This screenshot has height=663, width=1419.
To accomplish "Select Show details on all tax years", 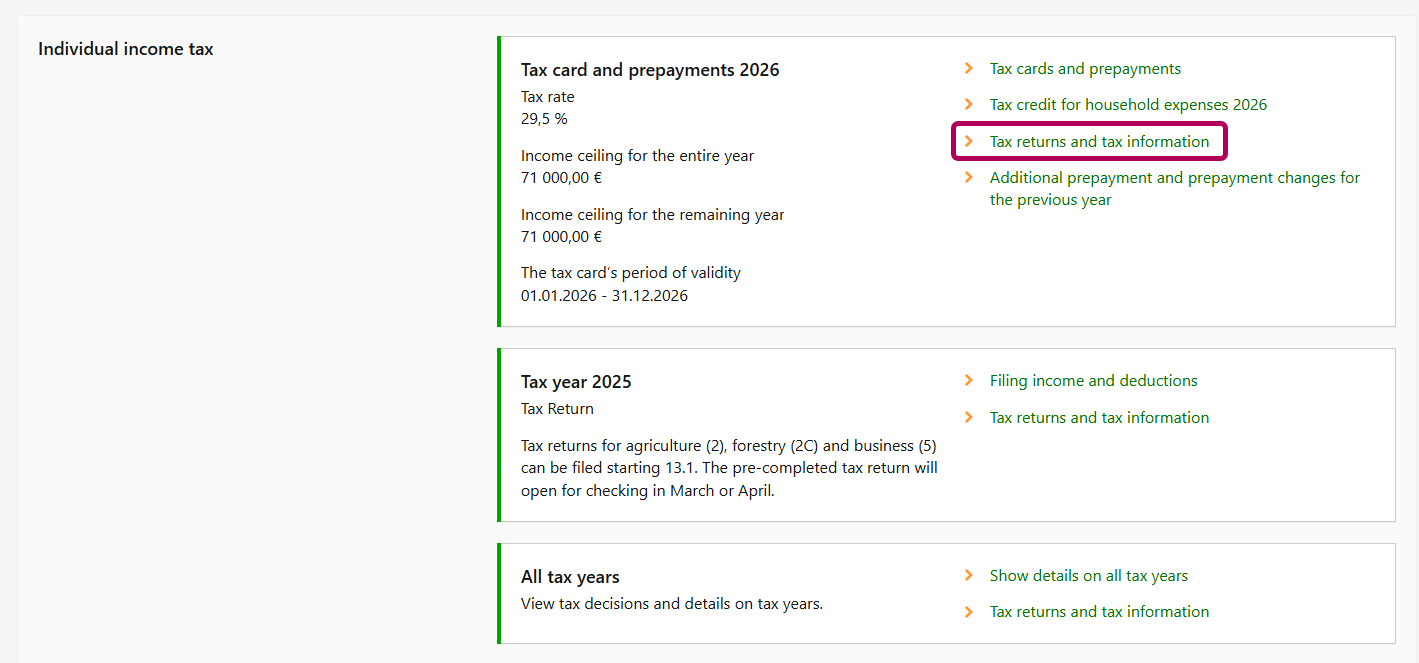I will (x=1088, y=576).
